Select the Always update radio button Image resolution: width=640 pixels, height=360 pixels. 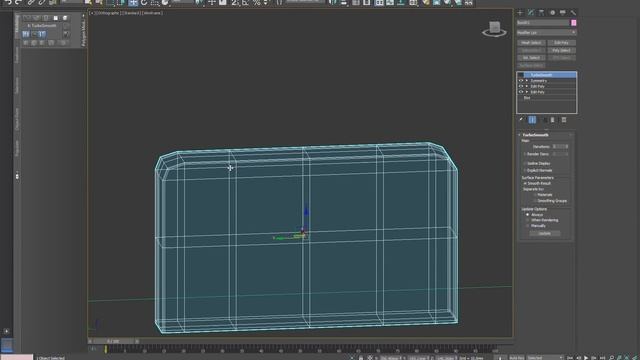tap(528, 215)
